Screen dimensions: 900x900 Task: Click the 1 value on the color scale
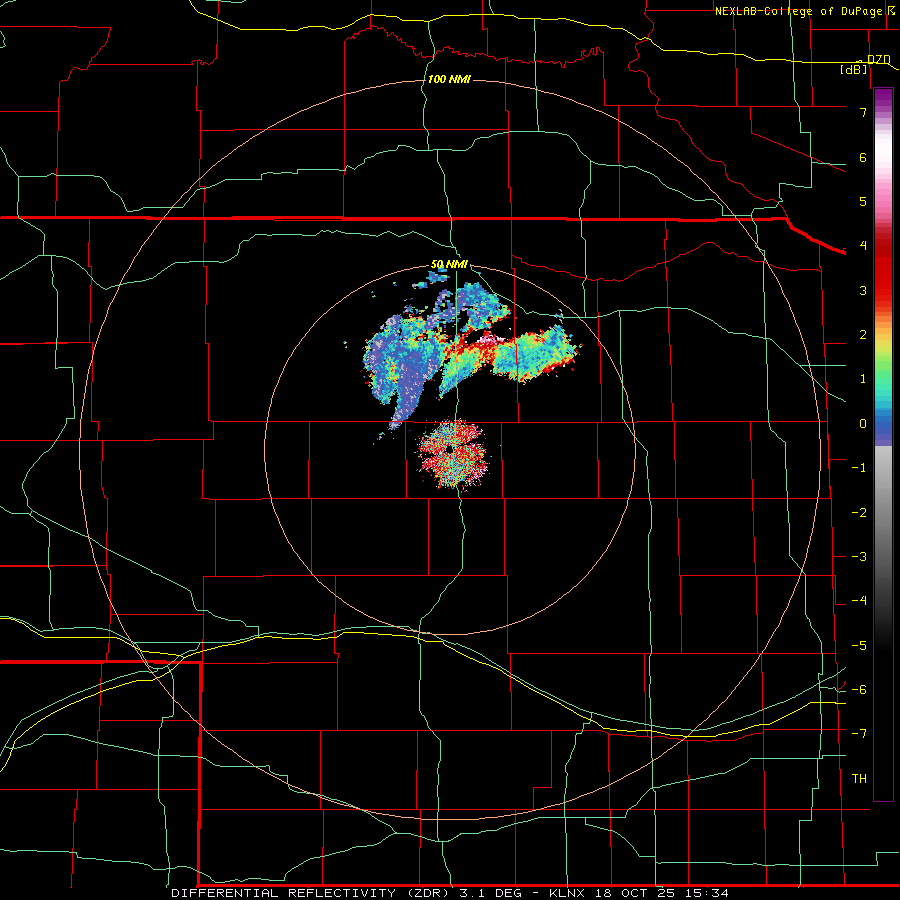[863, 379]
